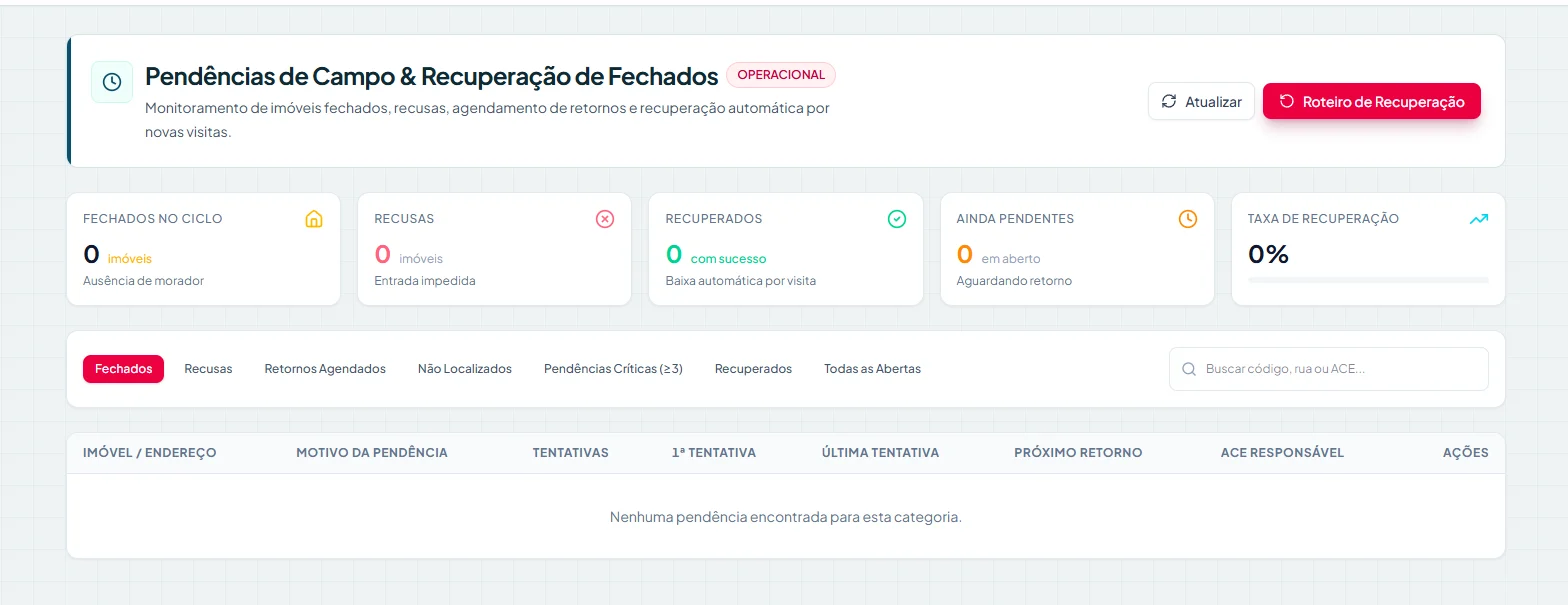Click the clock icon beside the page title

tap(112, 82)
